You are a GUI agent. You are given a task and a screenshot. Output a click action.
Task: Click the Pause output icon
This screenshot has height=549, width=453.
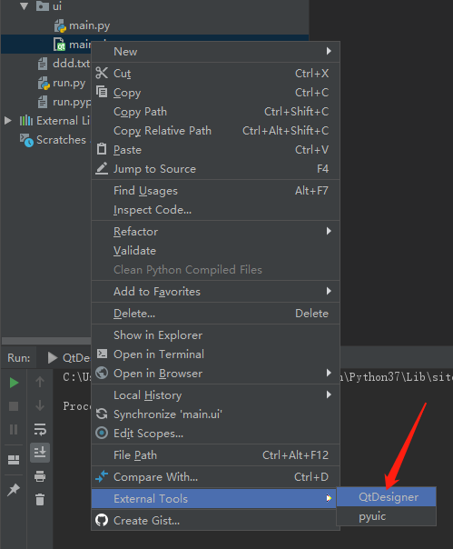(x=14, y=429)
